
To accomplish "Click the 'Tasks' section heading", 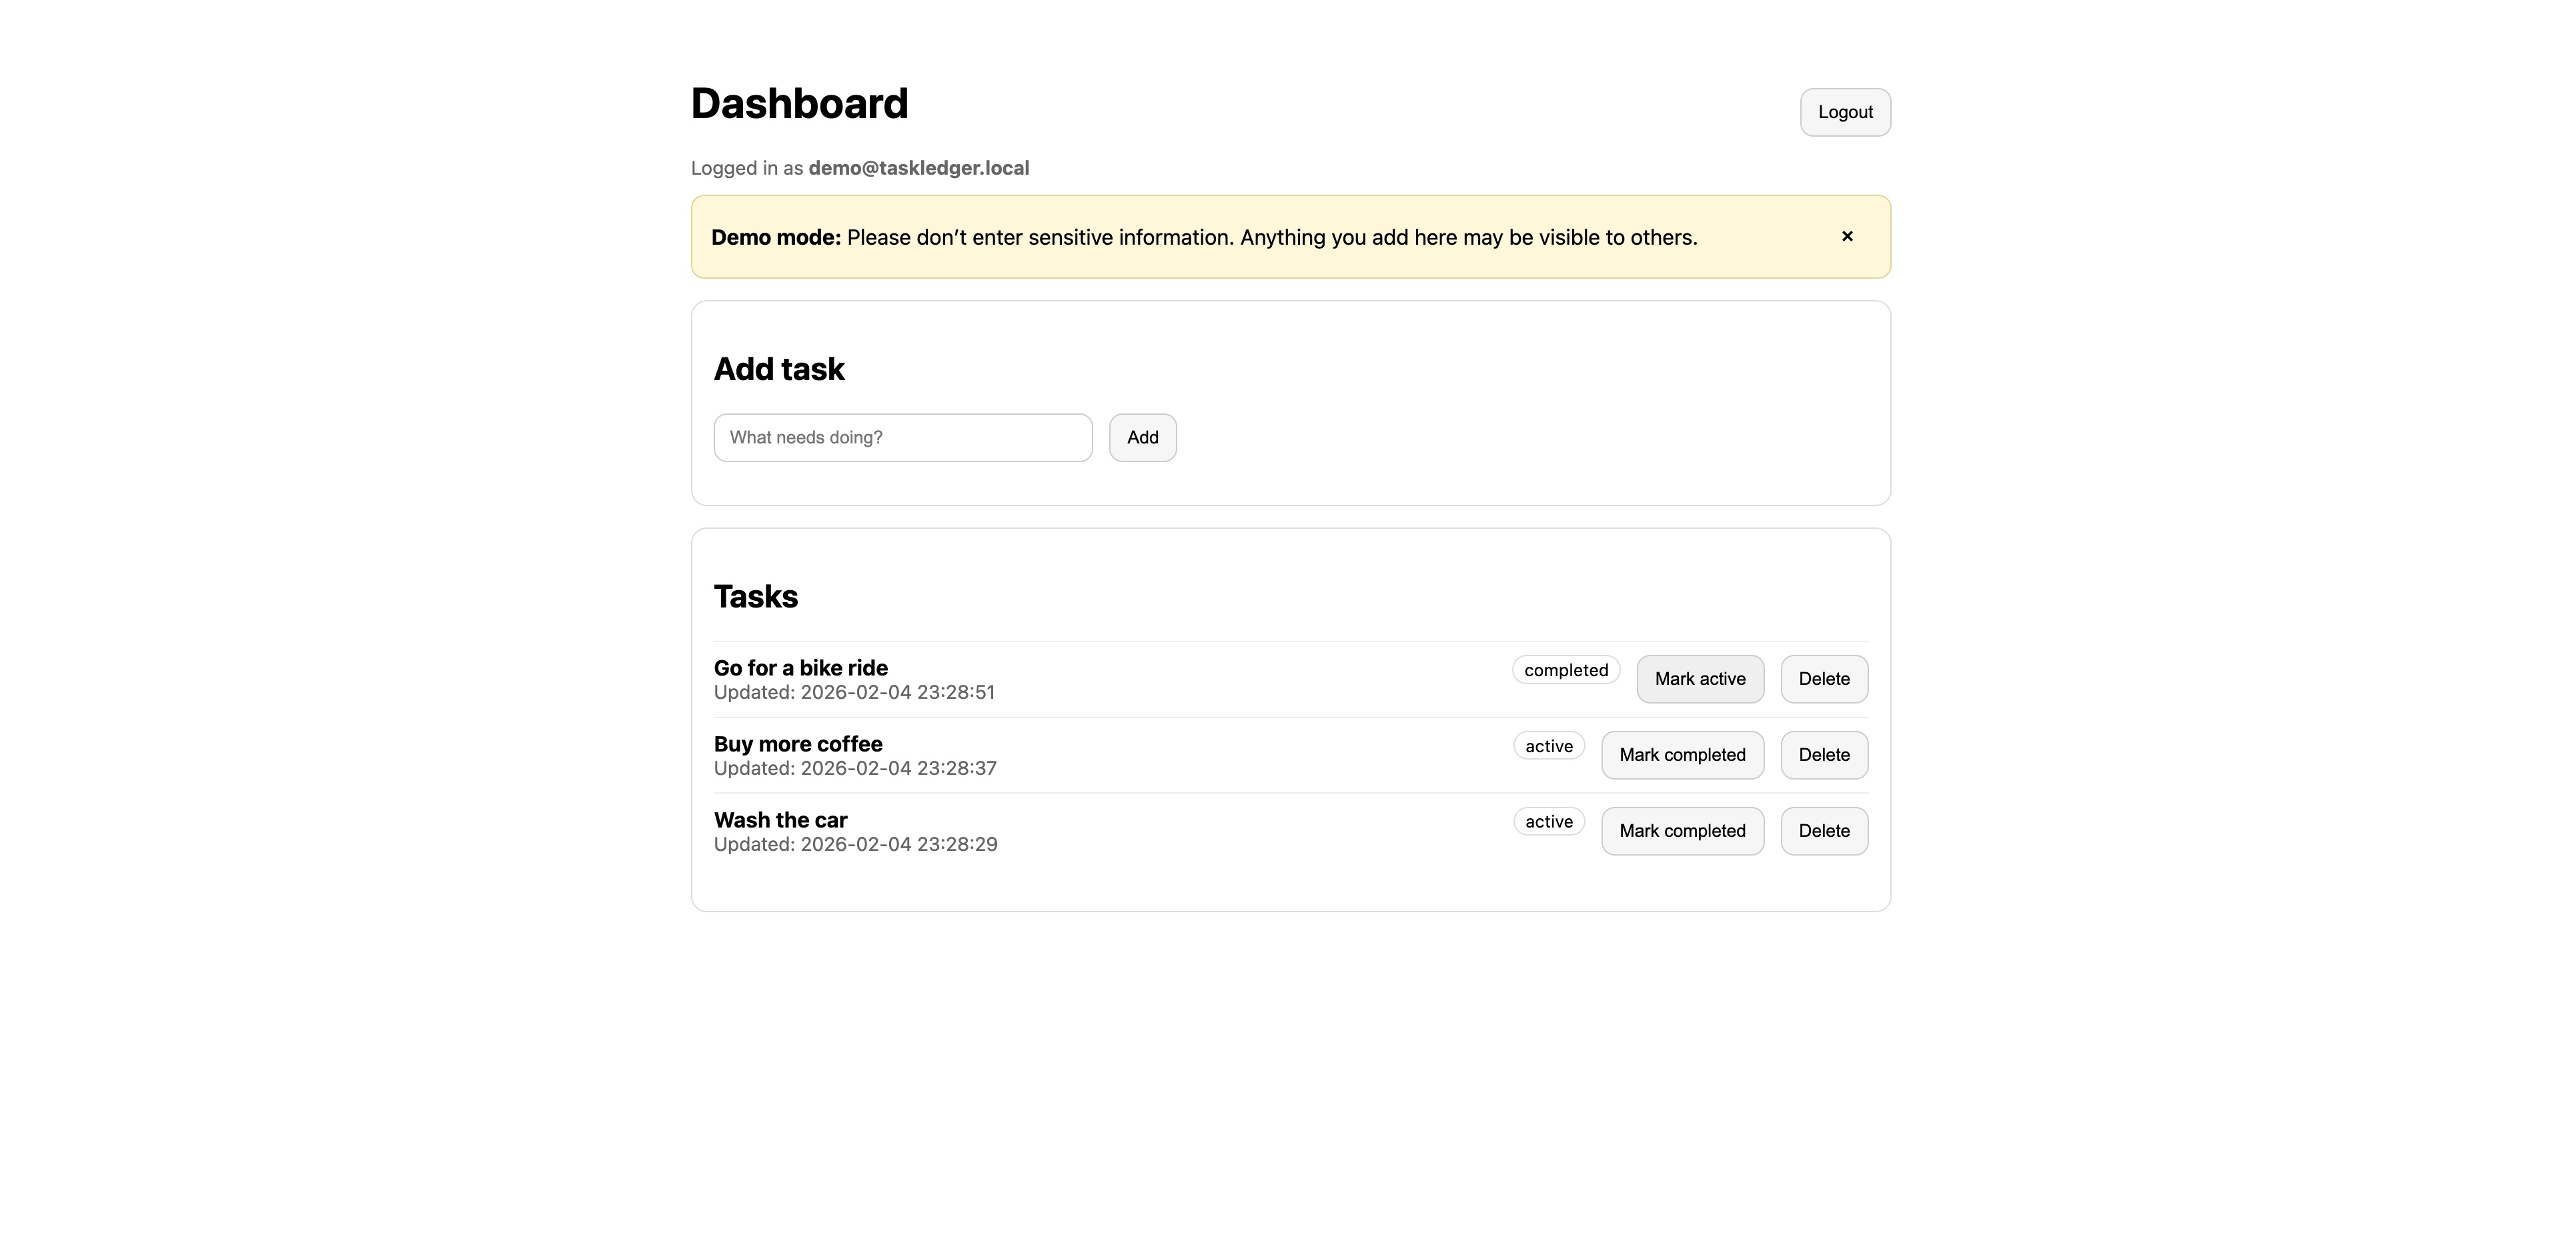I will click(755, 596).
